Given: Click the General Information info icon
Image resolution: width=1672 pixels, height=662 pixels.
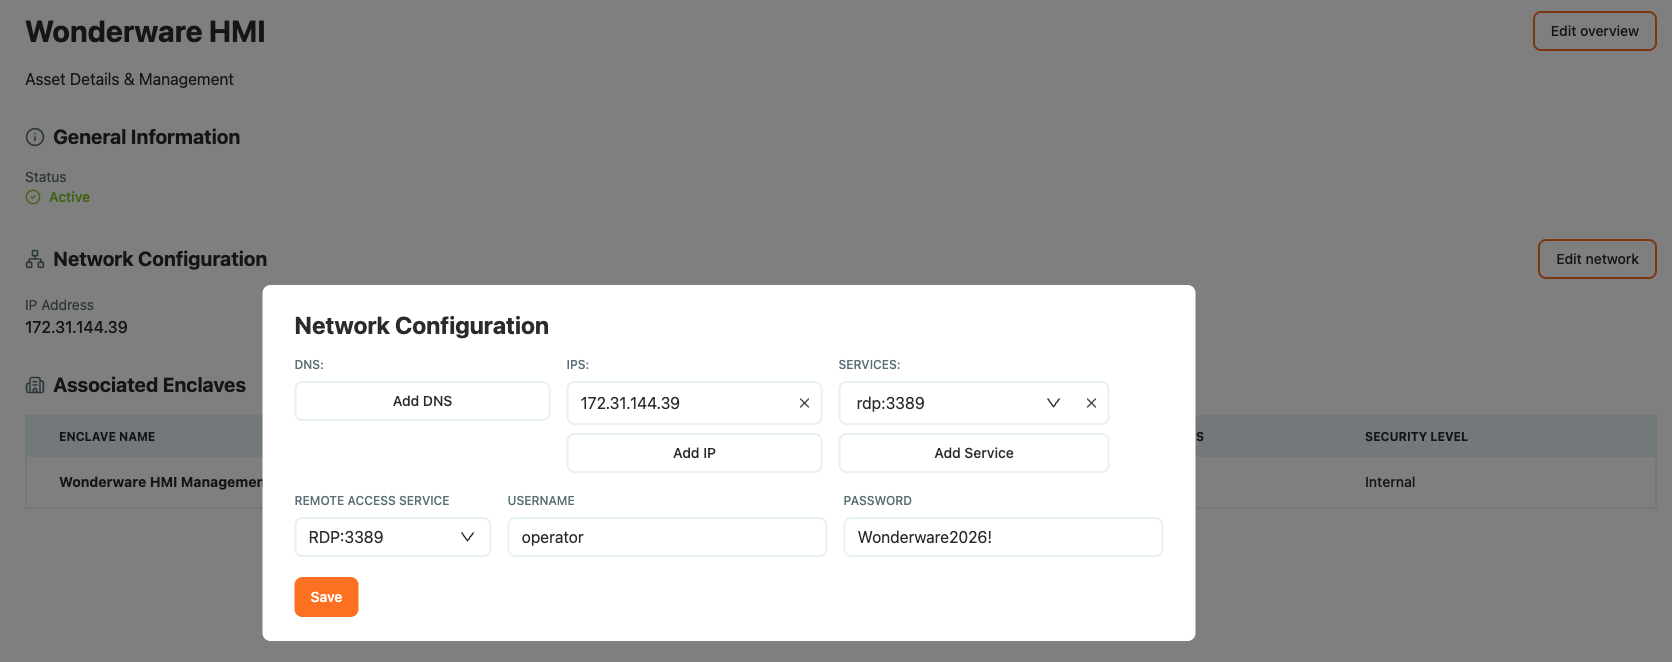Looking at the screenshot, I should (35, 137).
